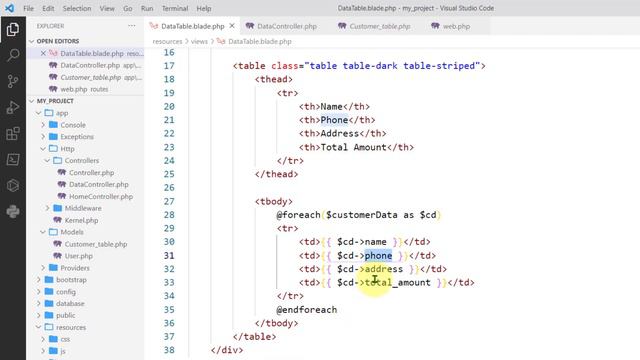Open Source Control view
The image size is (640, 360).
[13, 81]
